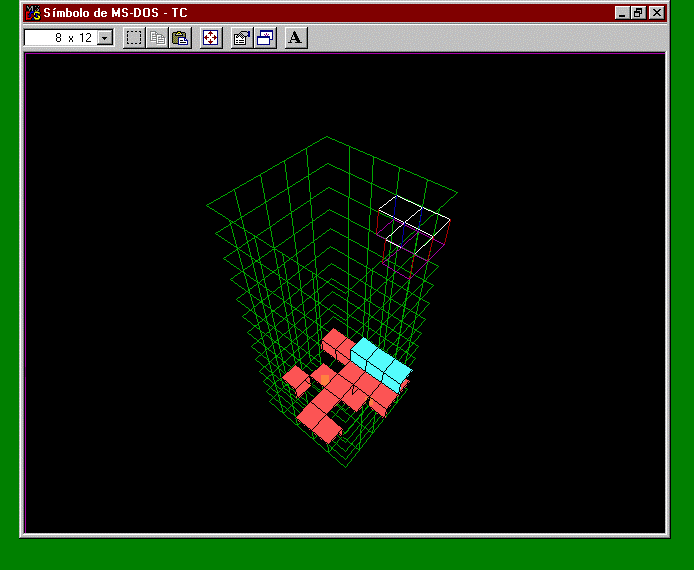
Task: Open the Properties toolbar icon
Action: coord(242,38)
